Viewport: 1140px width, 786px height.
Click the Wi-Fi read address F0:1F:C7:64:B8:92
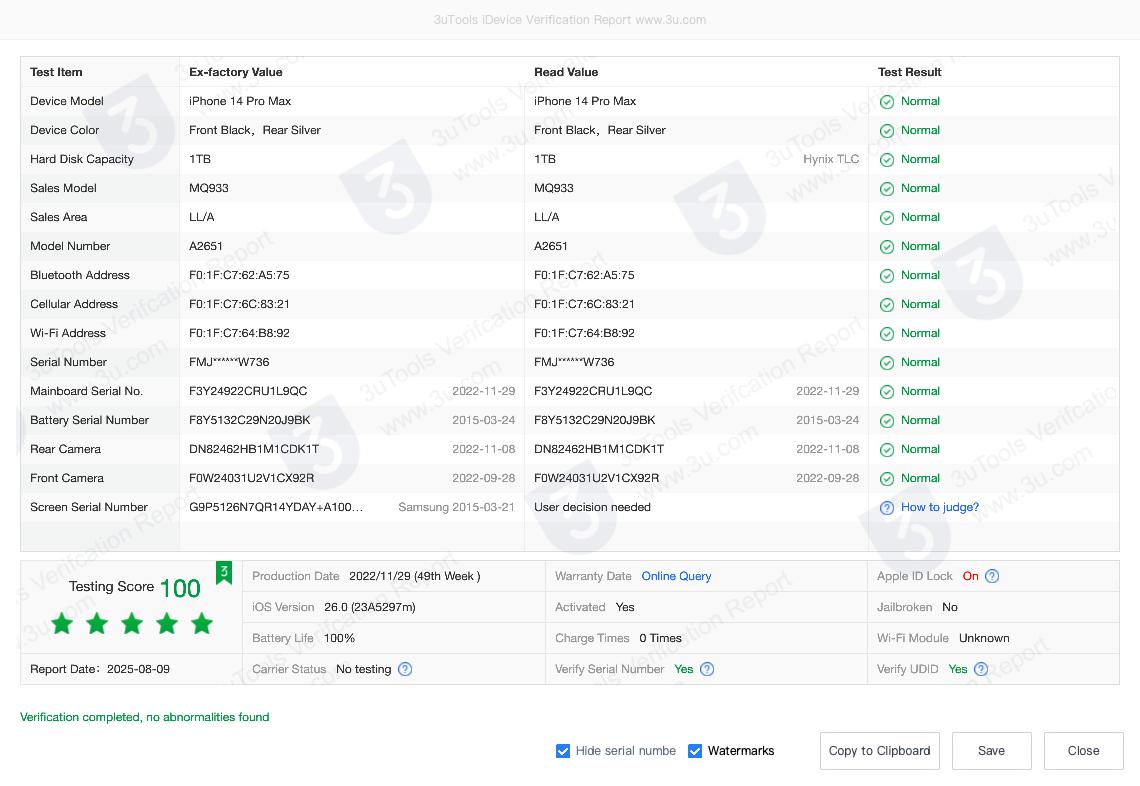[584, 333]
